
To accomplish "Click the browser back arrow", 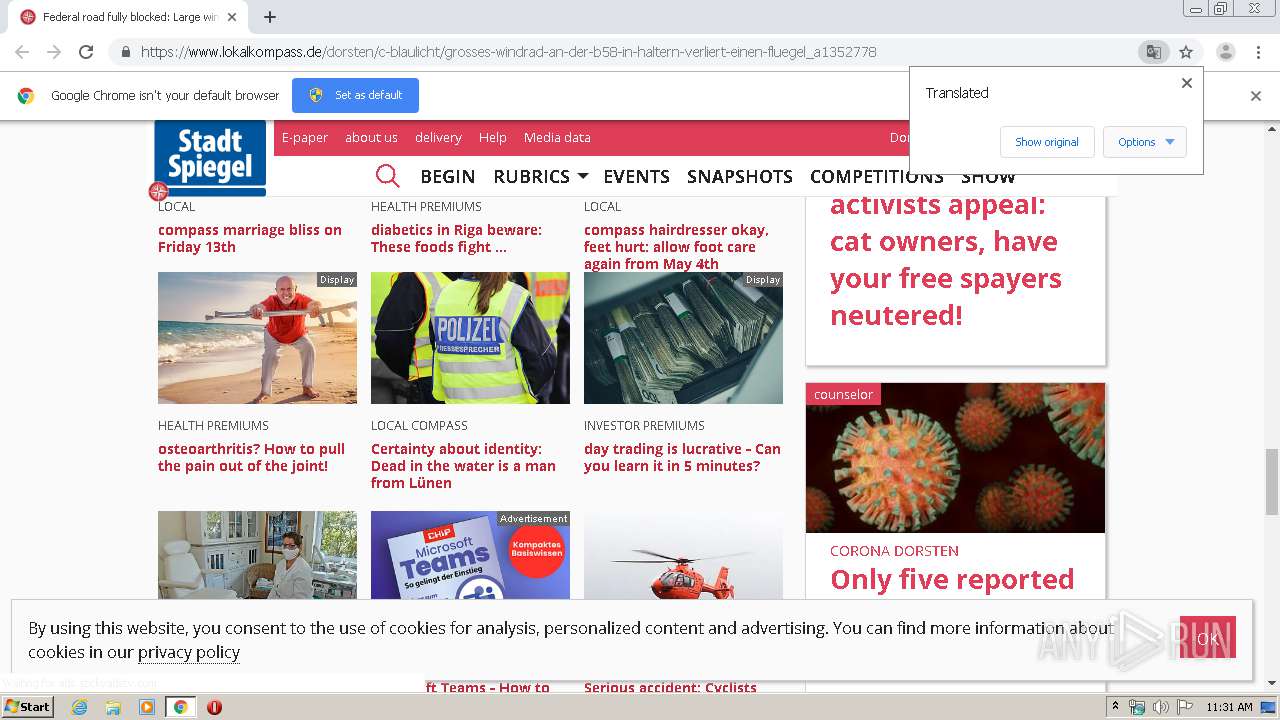I will (x=22, y=52).
